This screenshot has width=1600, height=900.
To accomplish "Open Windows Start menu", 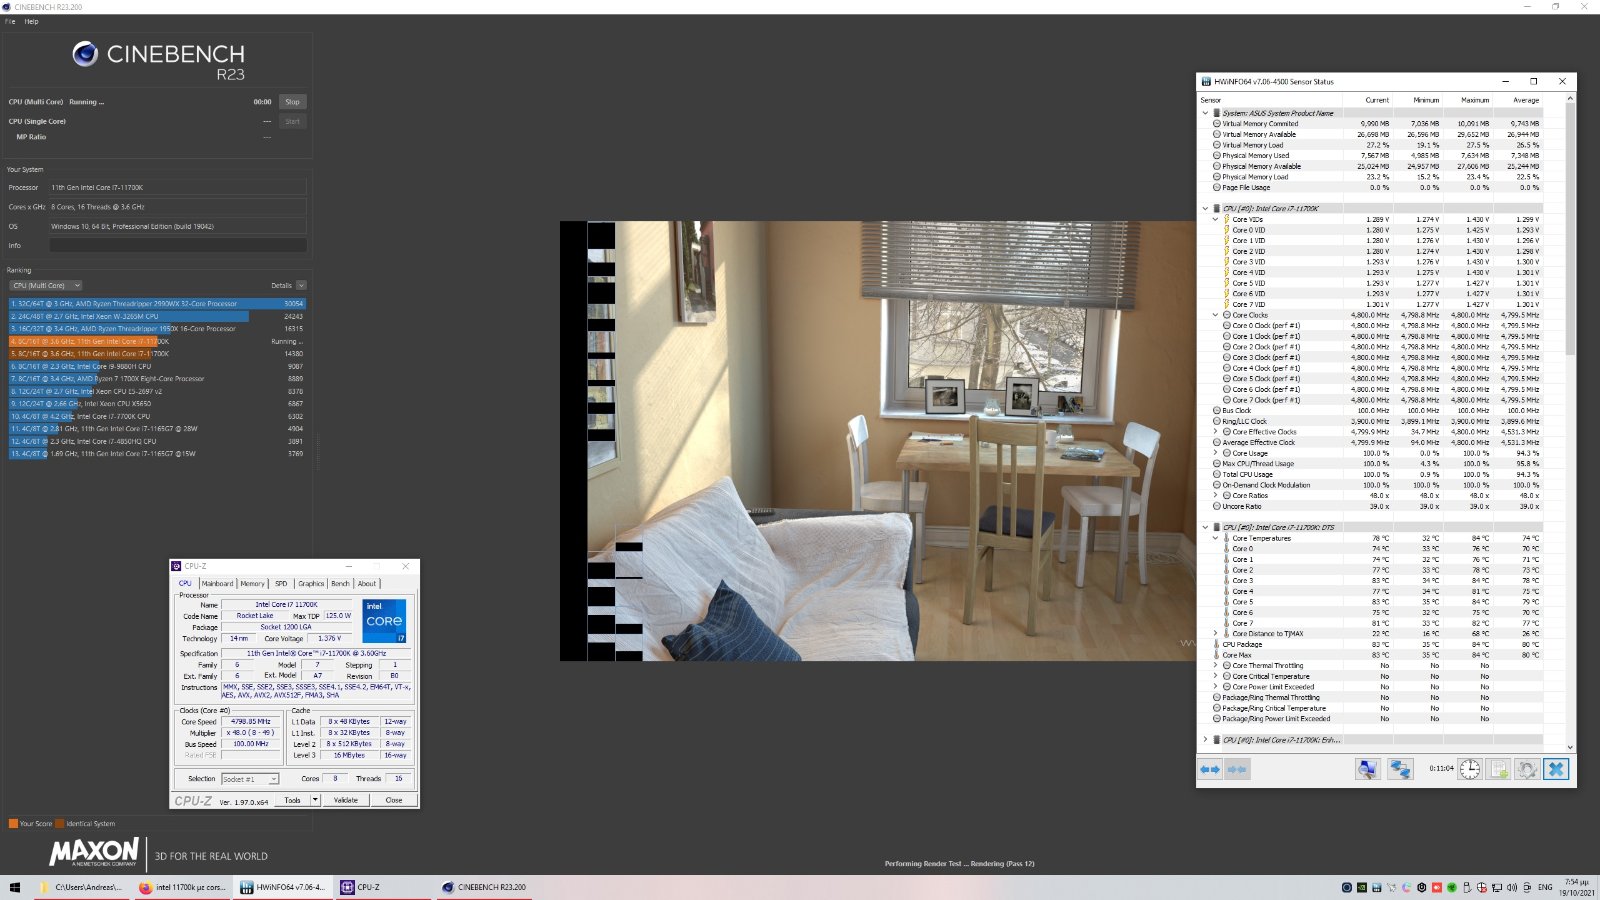I will (x=14, y=887).
